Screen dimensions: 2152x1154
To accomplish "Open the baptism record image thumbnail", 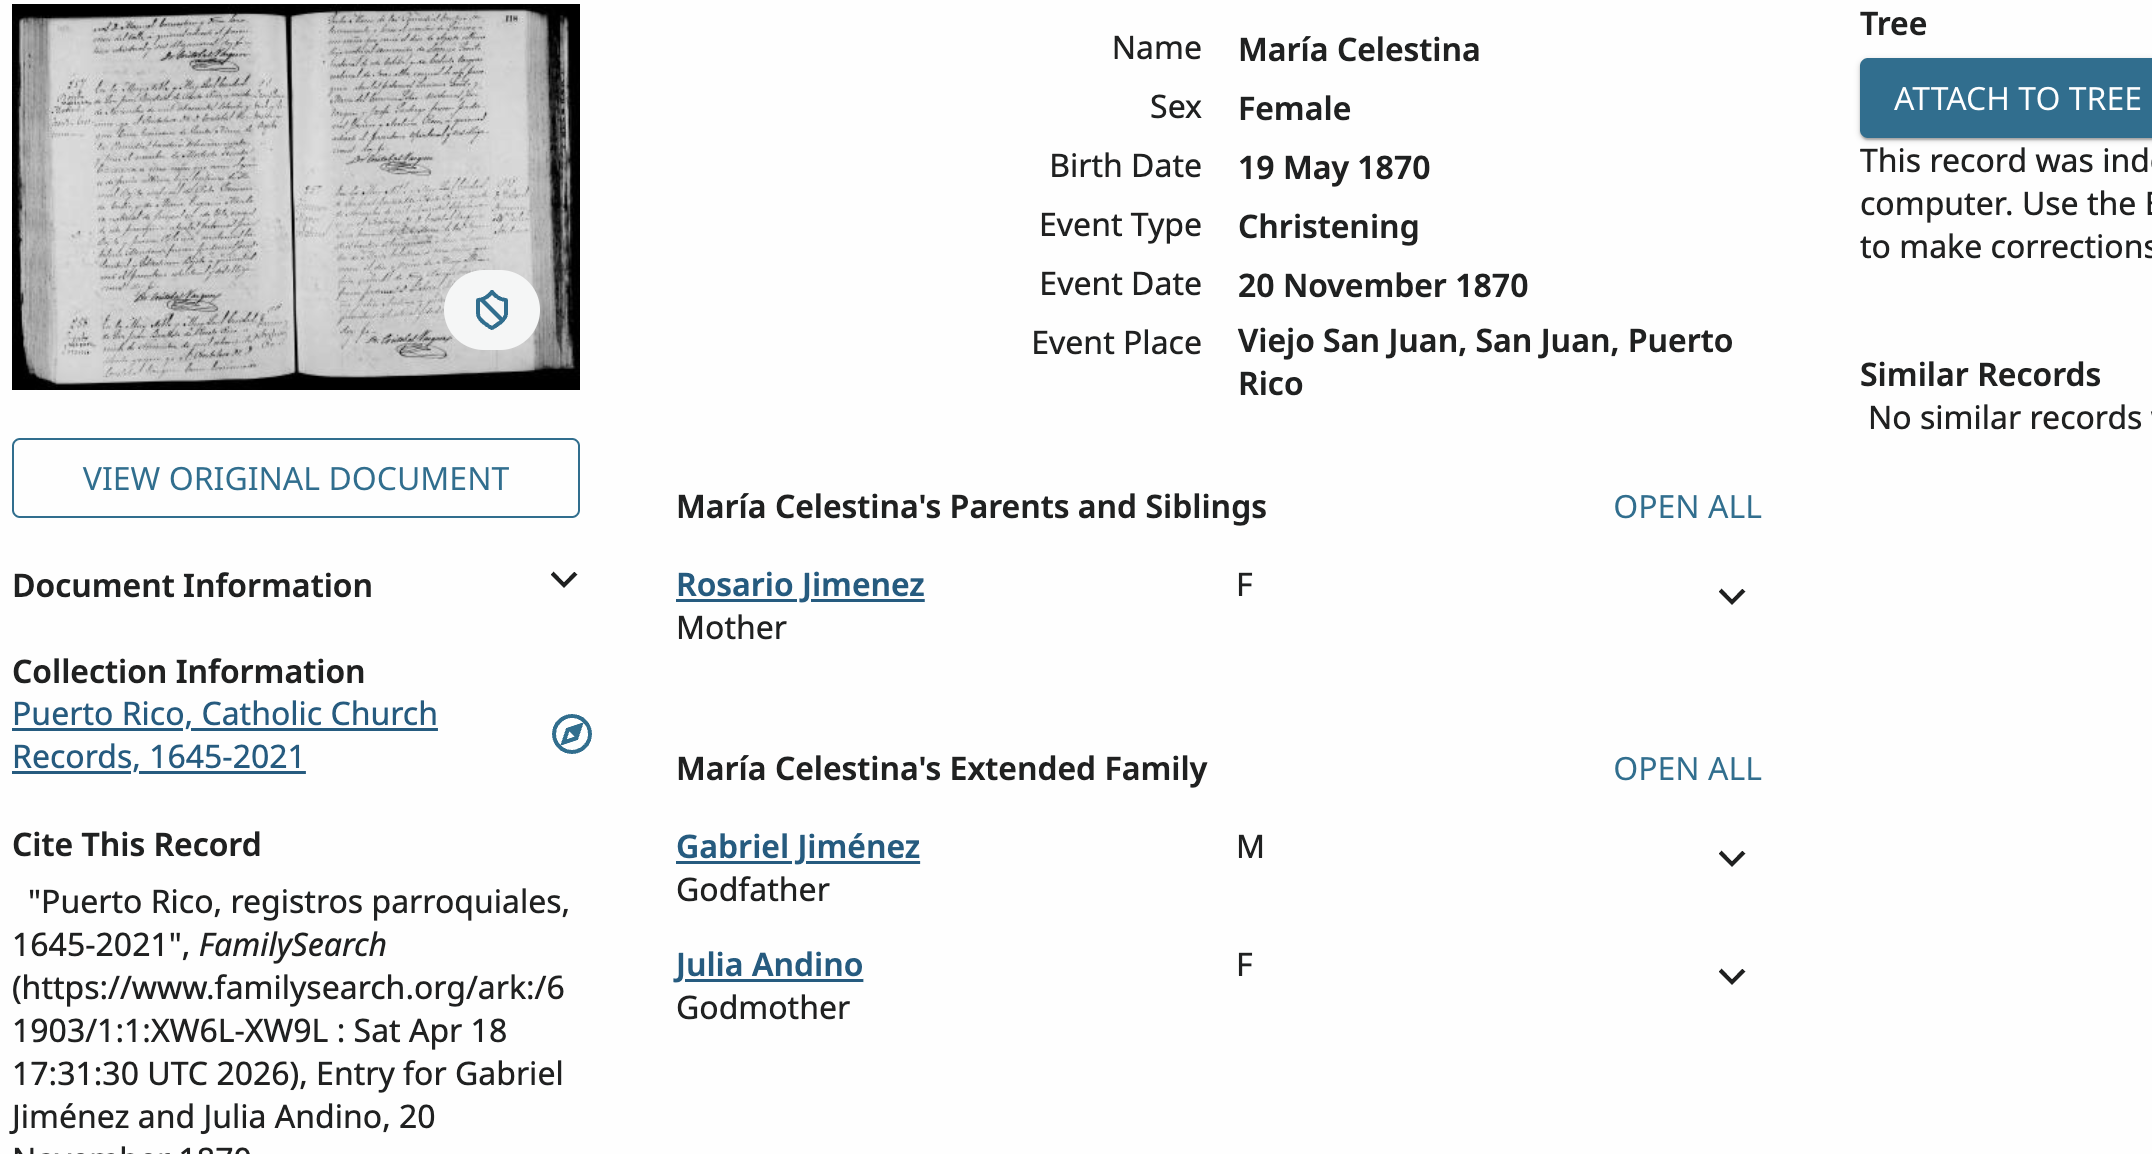I will tap(296, 197).
